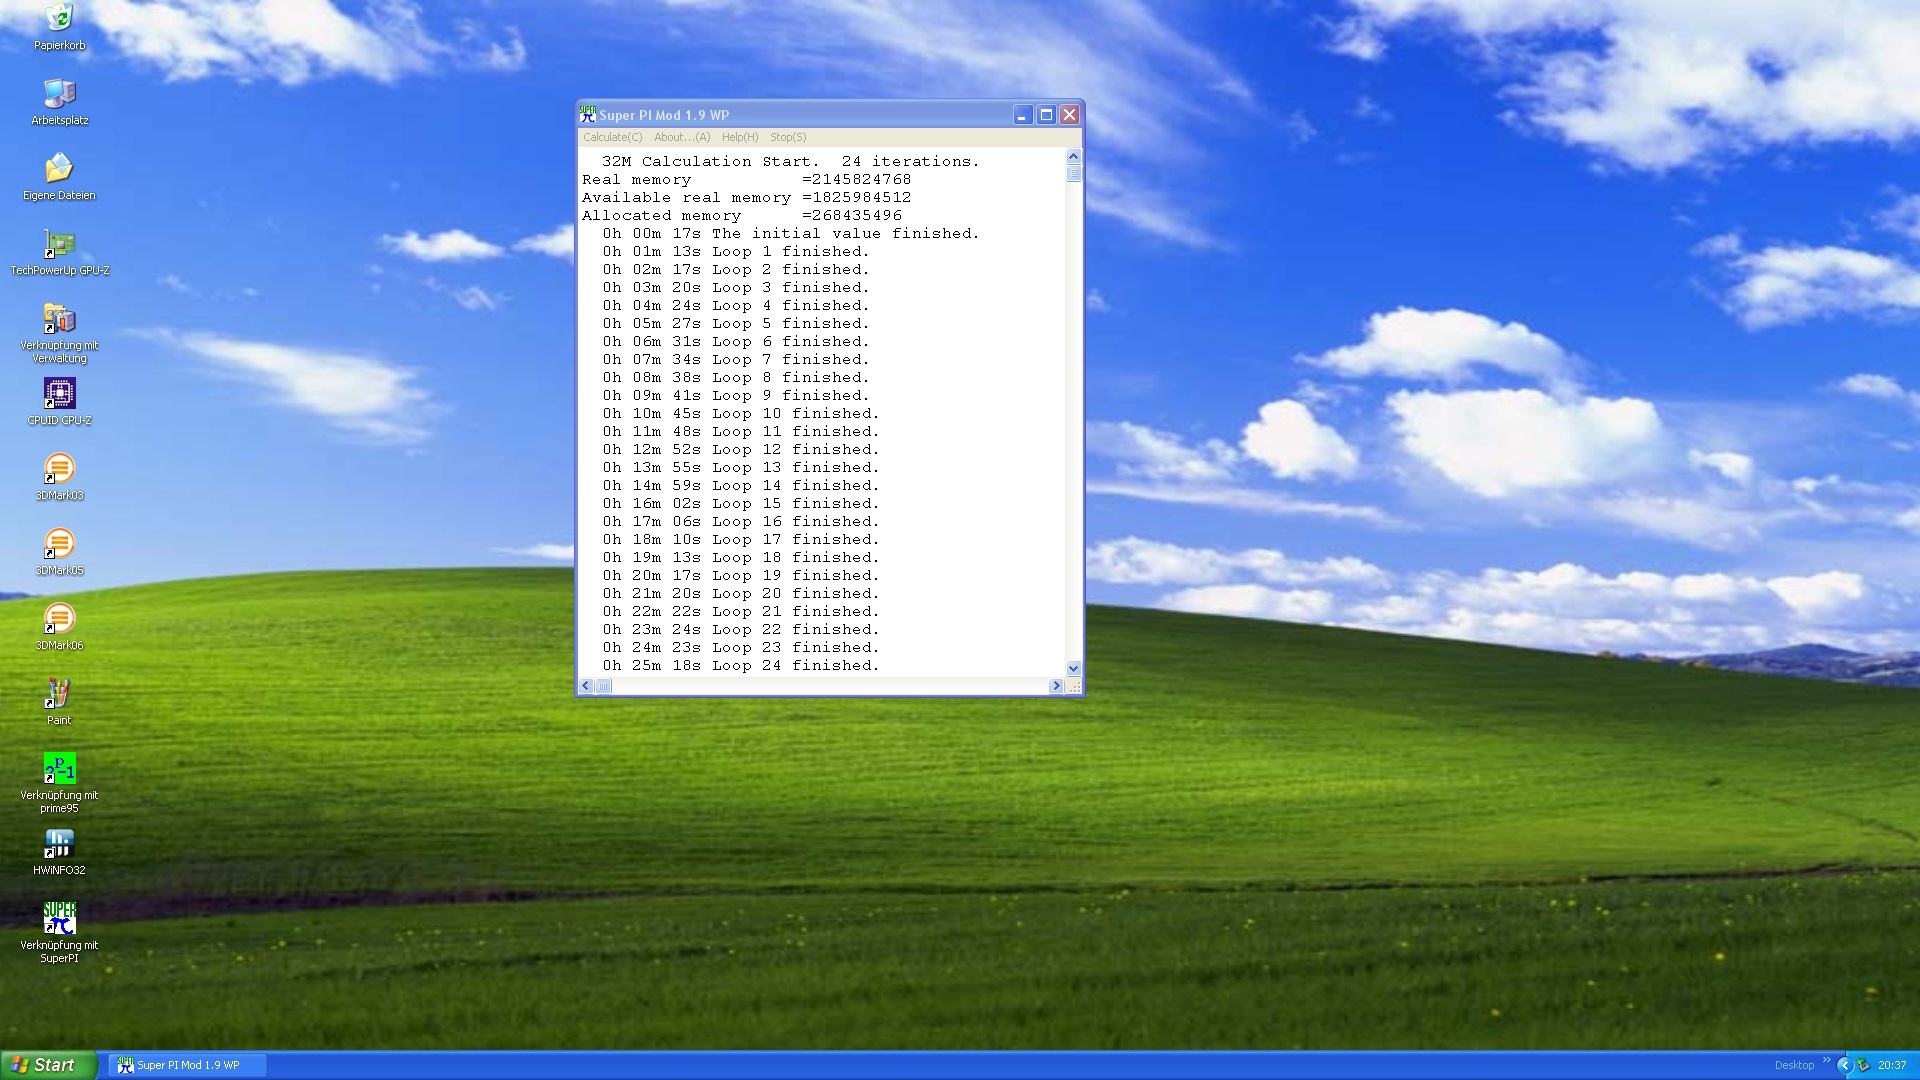Select the prime95 shortcut icon
Image resolution: width=1920 pixels, height=1080 pixels.
pos(59,769)
